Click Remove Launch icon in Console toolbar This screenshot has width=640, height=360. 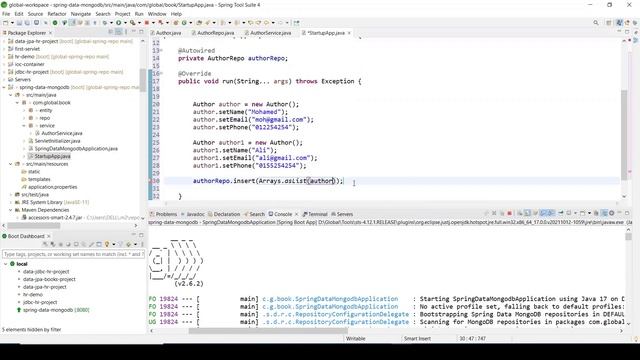tap(494, 213)
